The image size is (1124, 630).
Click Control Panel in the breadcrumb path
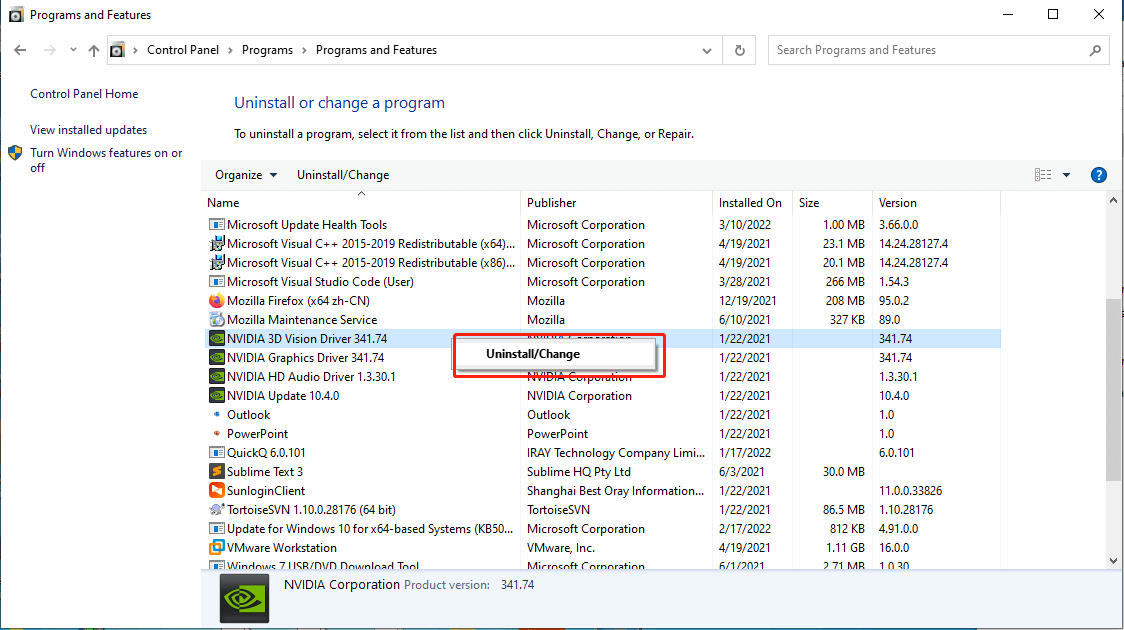pos(183,50)
